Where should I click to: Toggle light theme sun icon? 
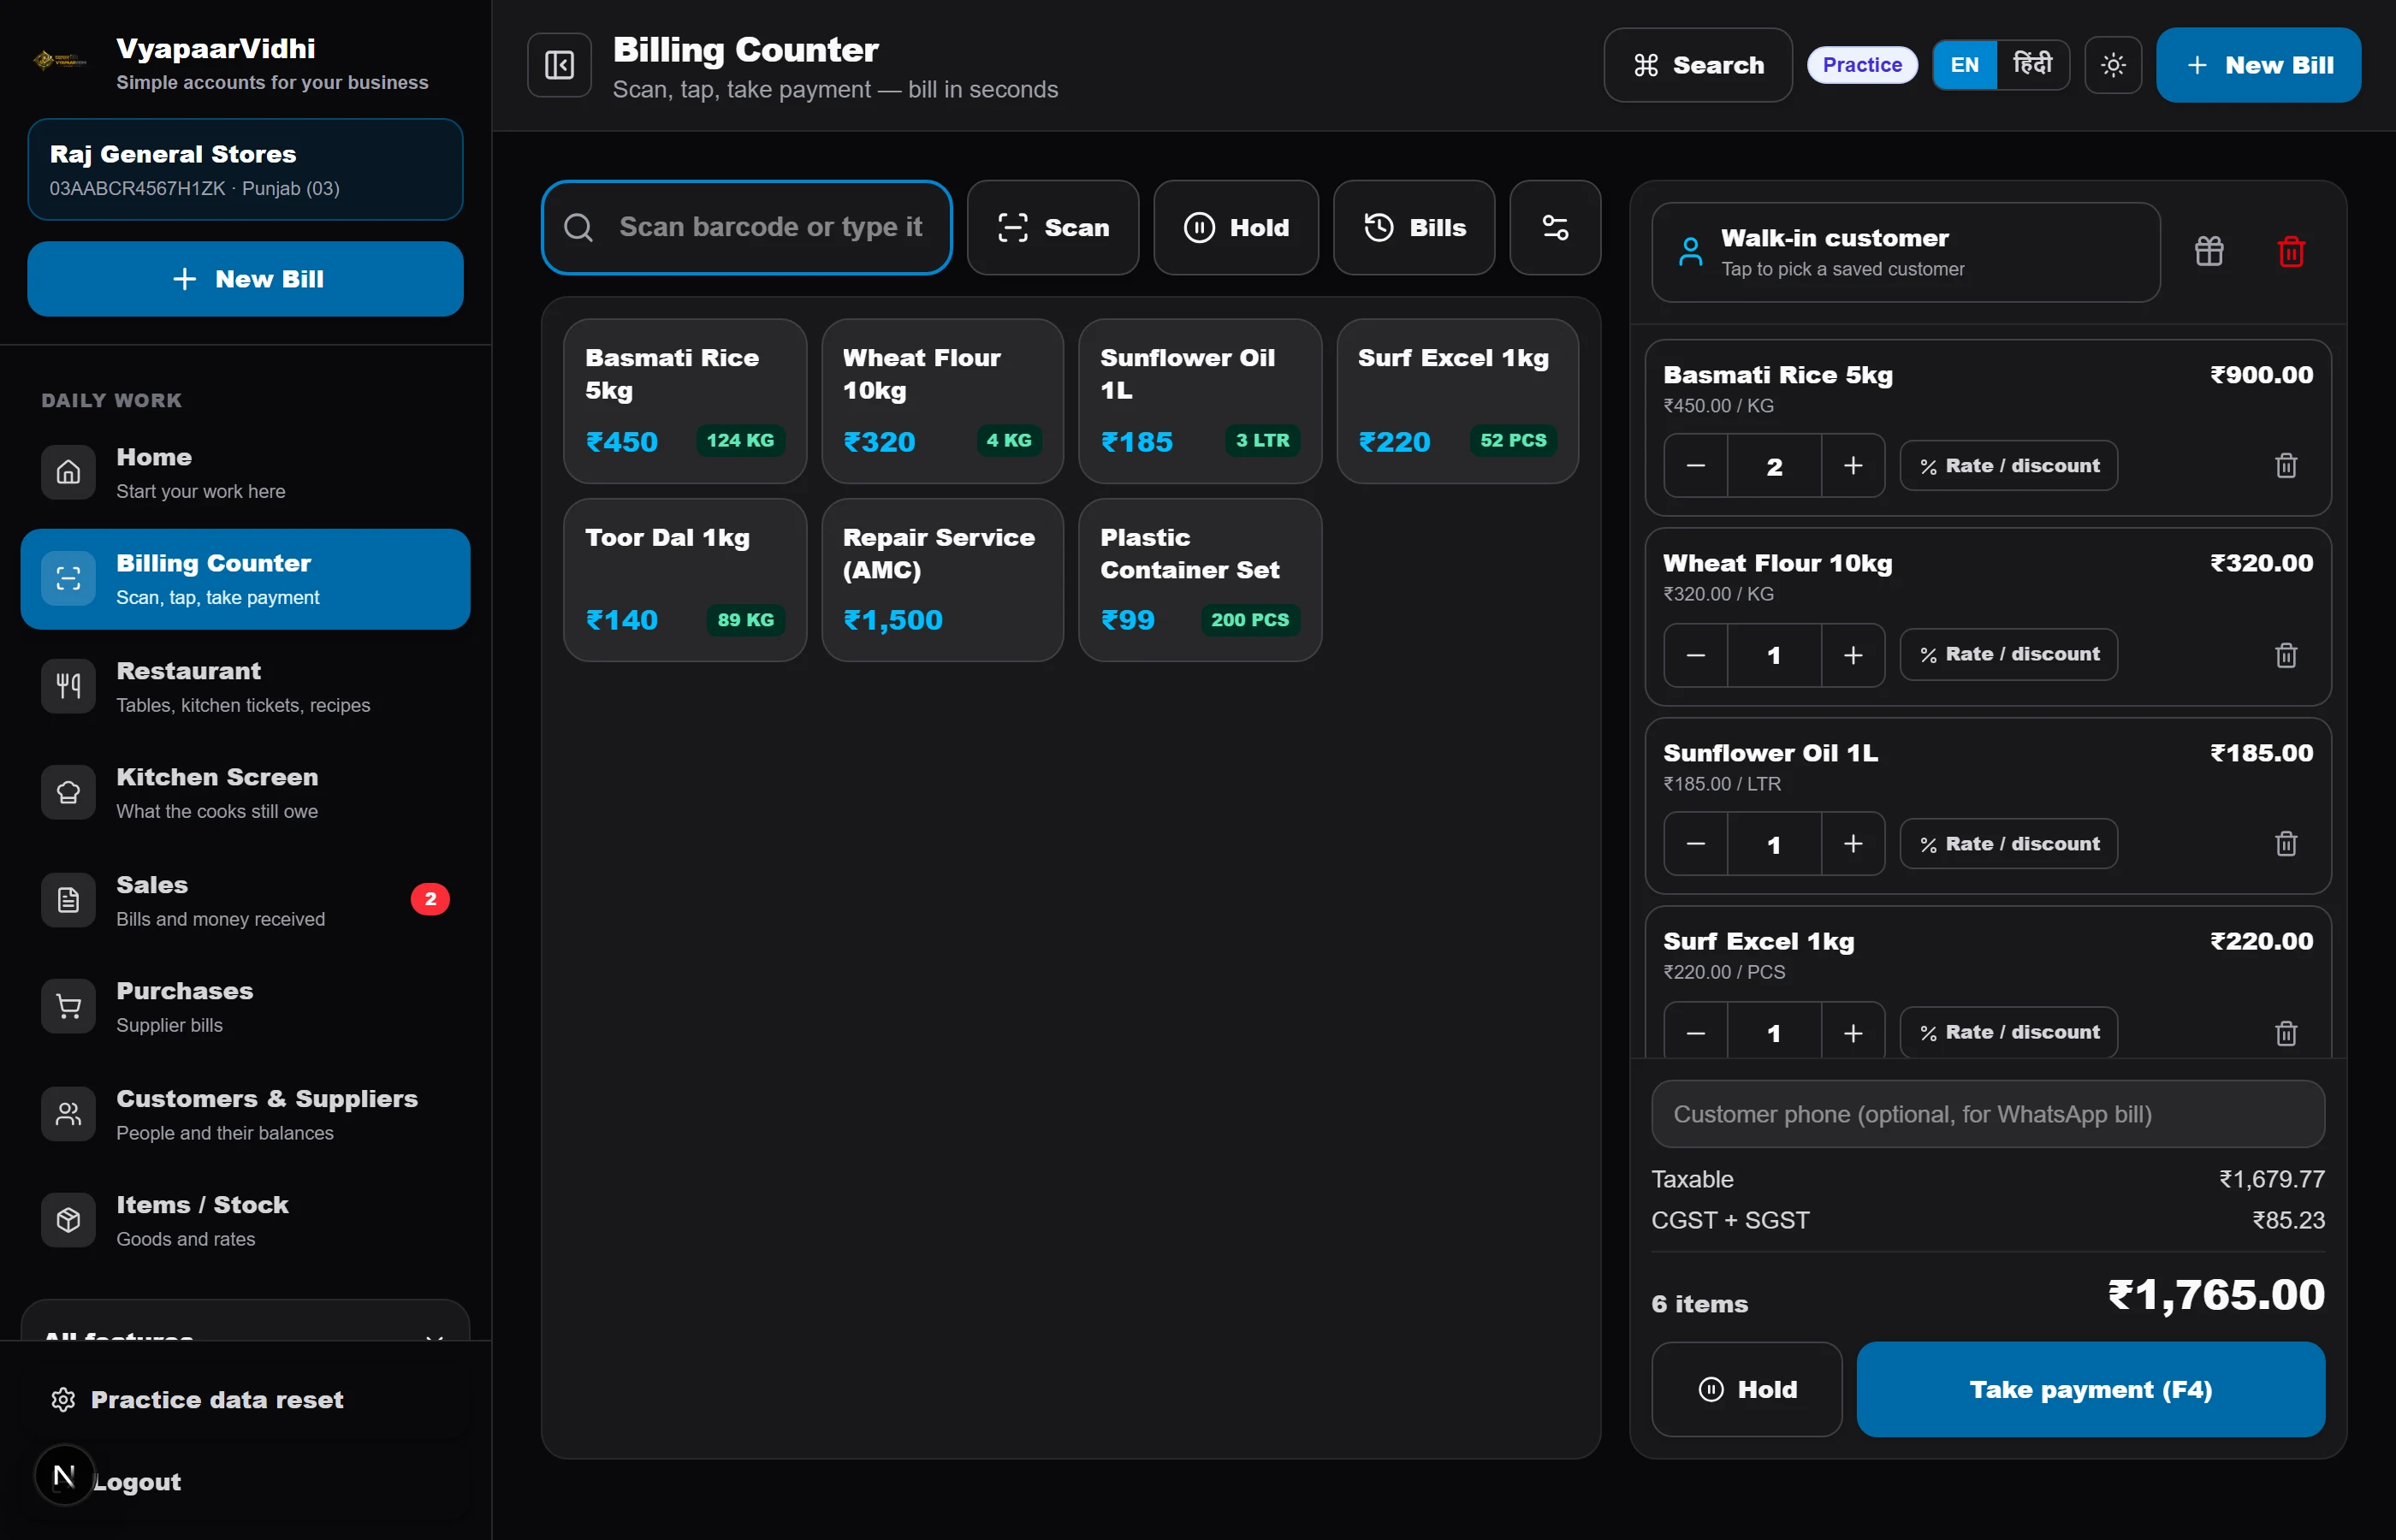coord(2112,65)
